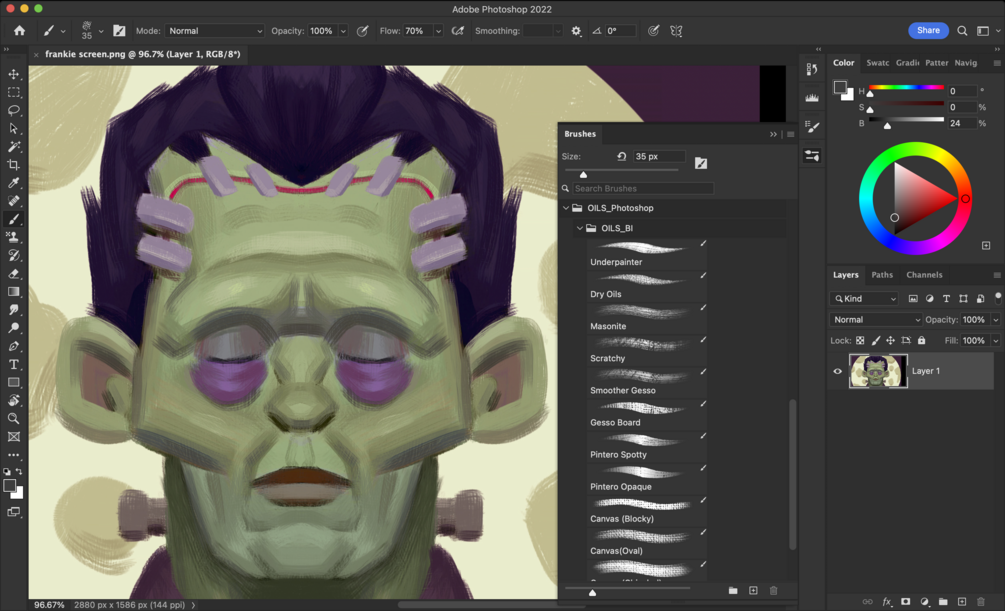
Task: Select the Pen tool
Action: 13,346
